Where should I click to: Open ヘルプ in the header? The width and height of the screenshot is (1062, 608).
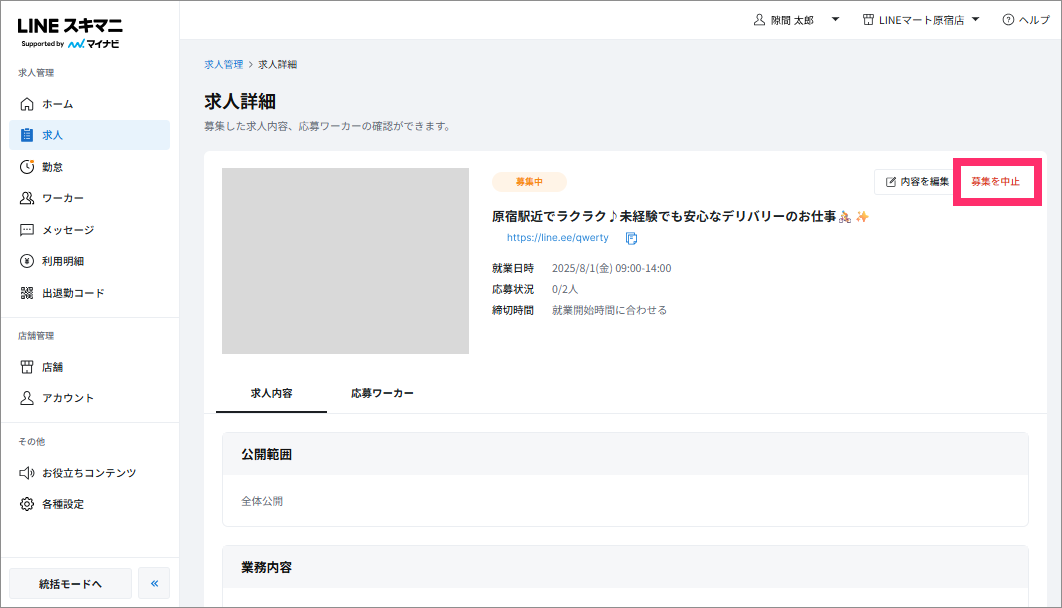pos(1026,20)
